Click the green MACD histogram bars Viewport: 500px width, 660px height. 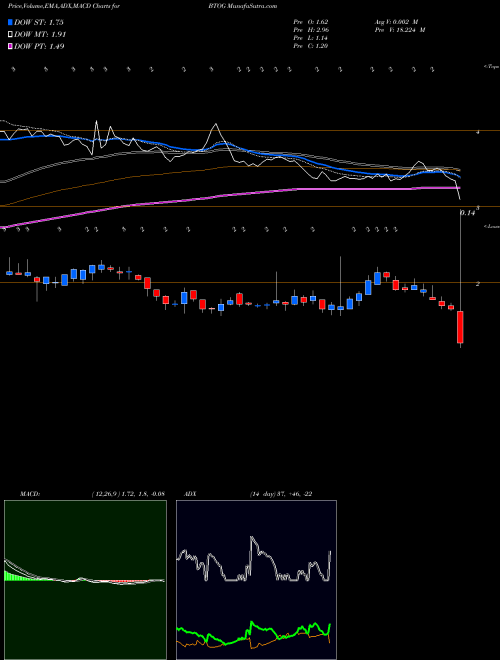coord(15,576)
